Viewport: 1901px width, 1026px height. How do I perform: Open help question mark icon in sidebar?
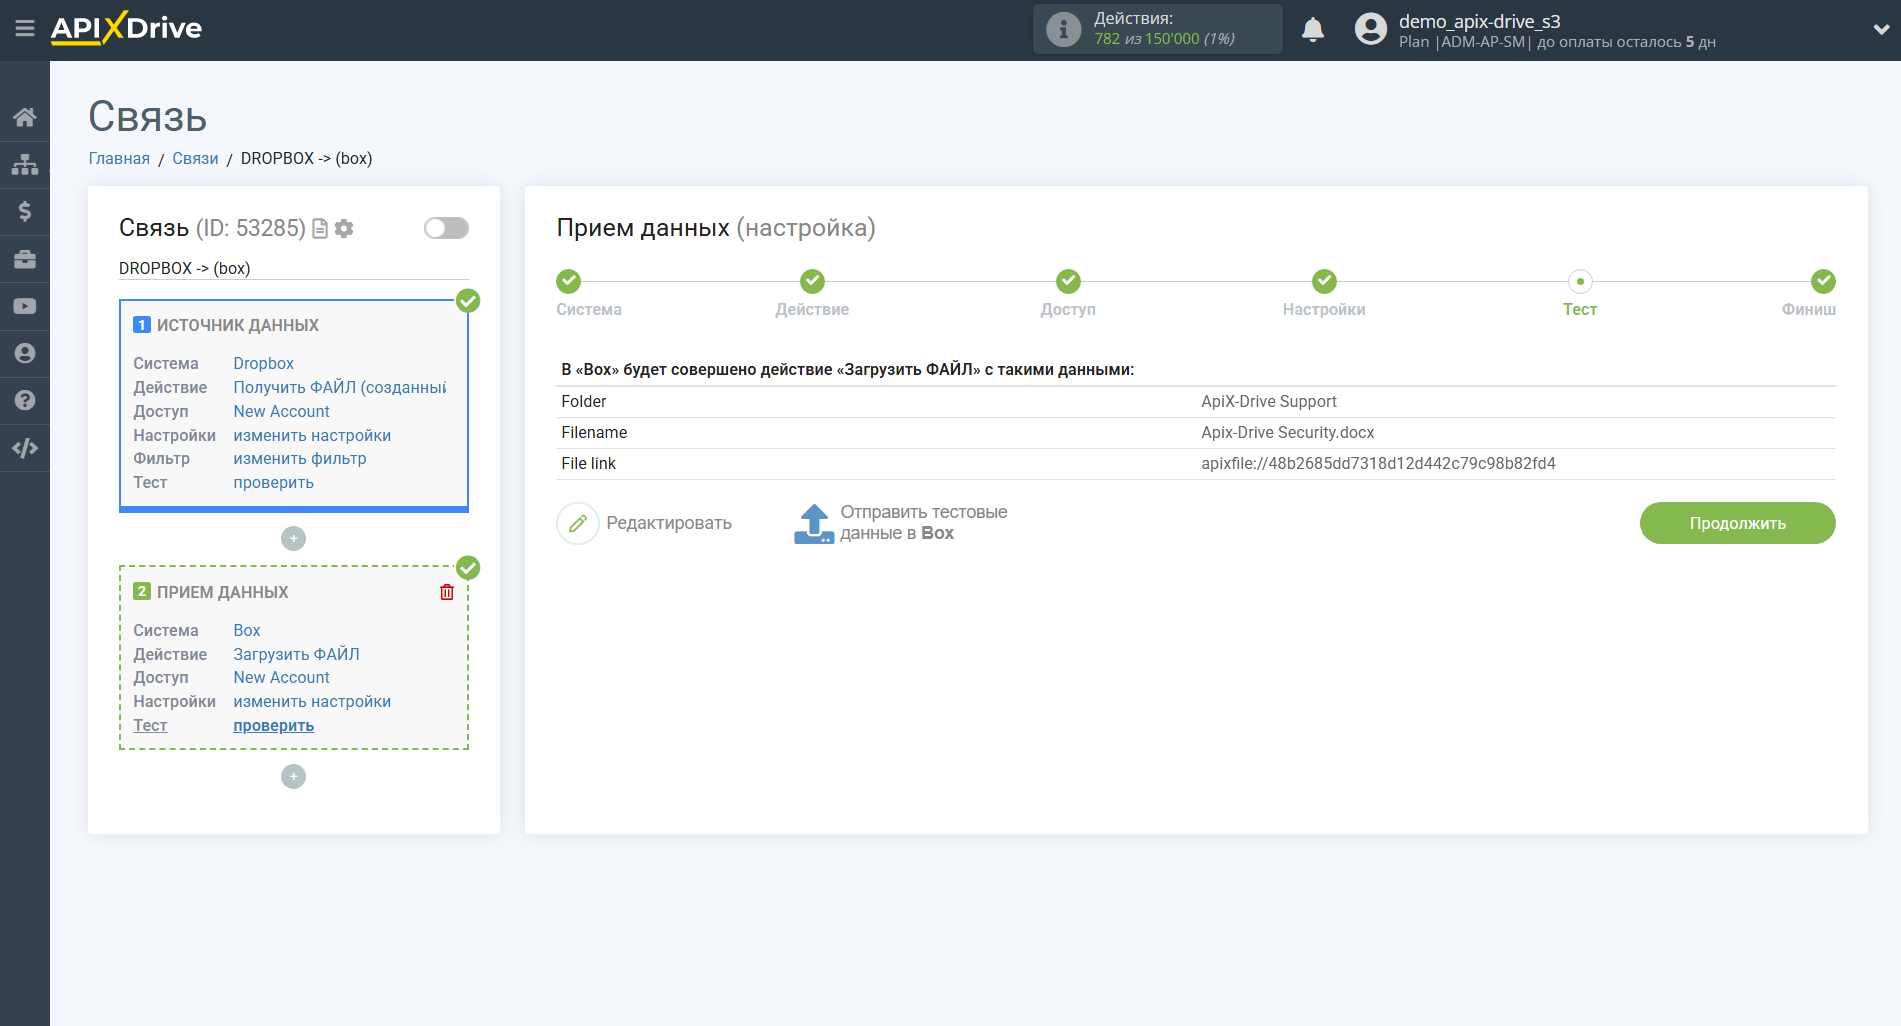[x=25, y=400]
